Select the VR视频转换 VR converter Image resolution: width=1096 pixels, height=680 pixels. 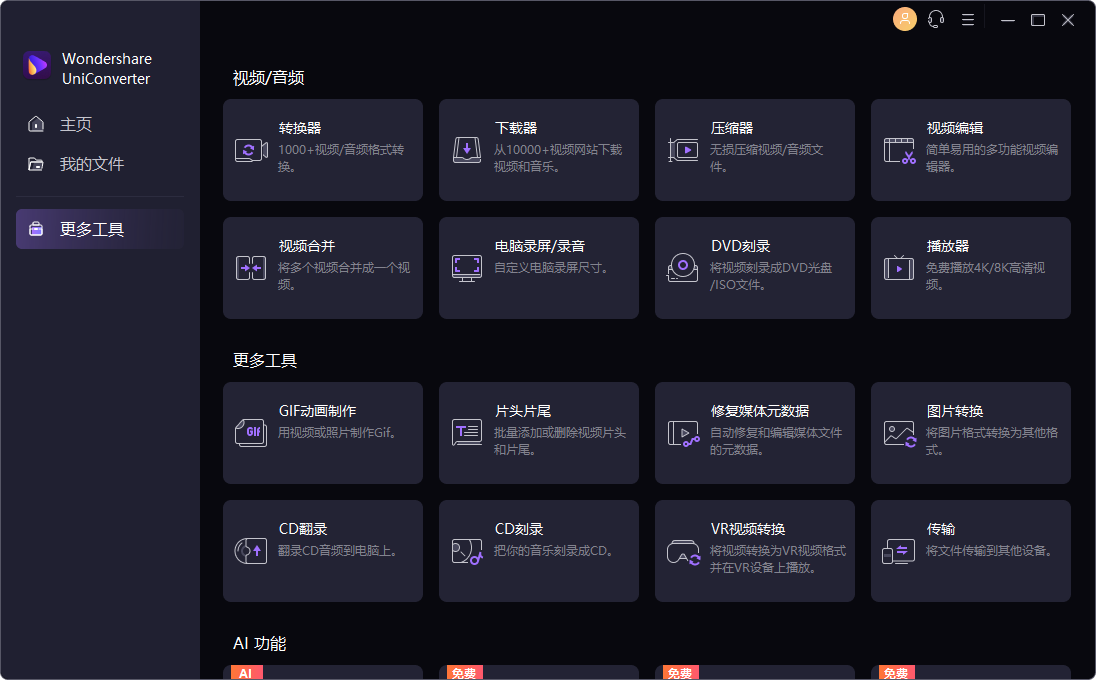[x=755, y=550]
